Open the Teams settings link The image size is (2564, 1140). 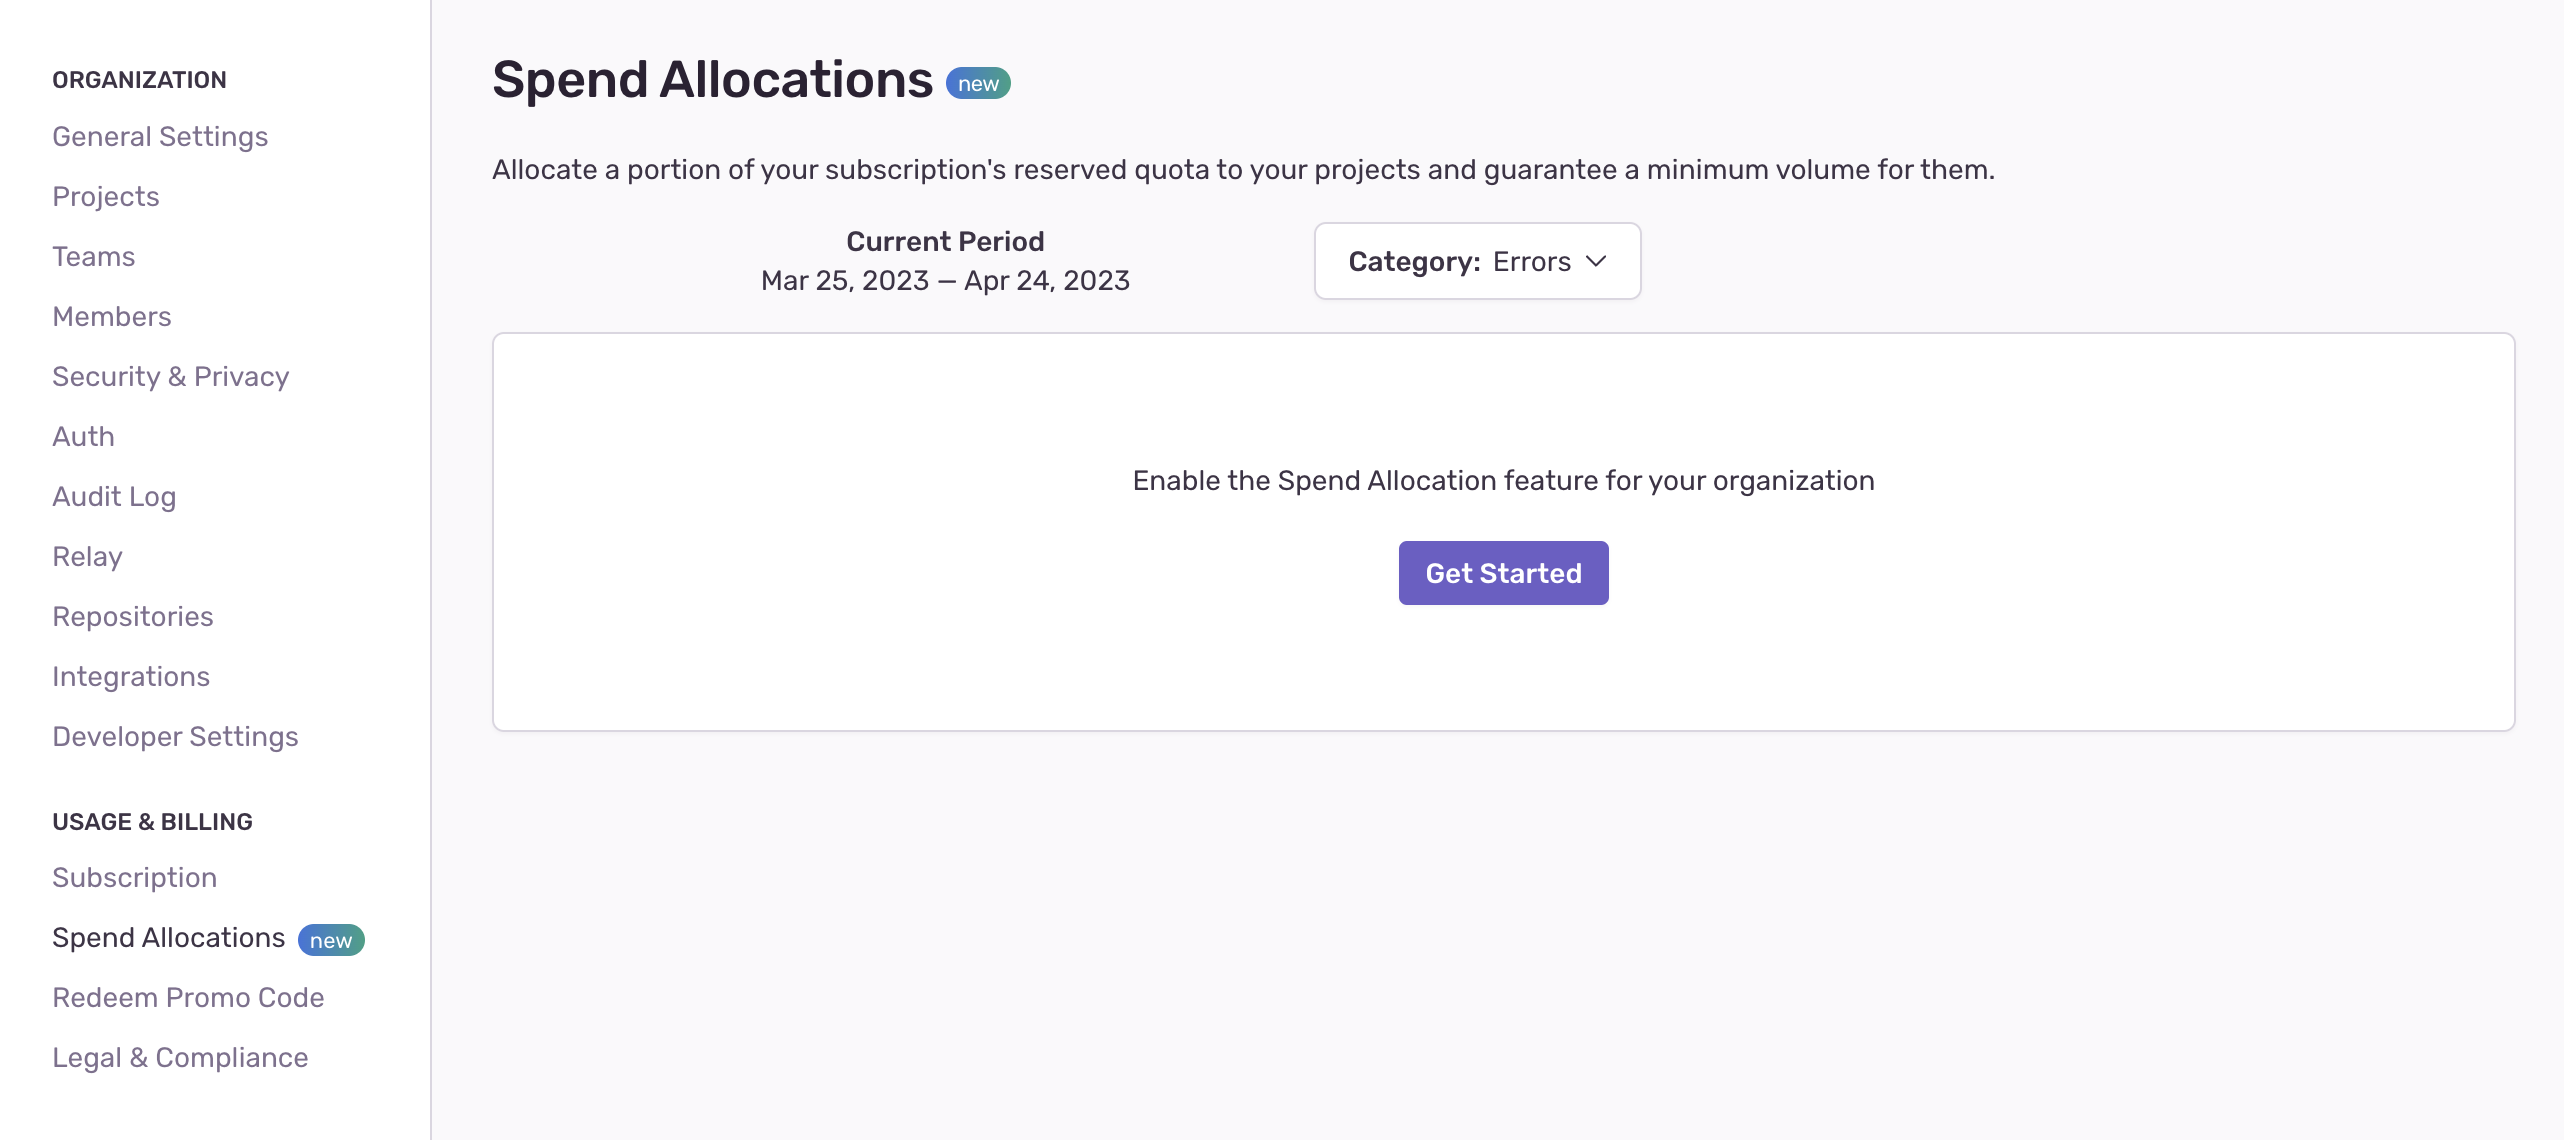pos(94,256)
